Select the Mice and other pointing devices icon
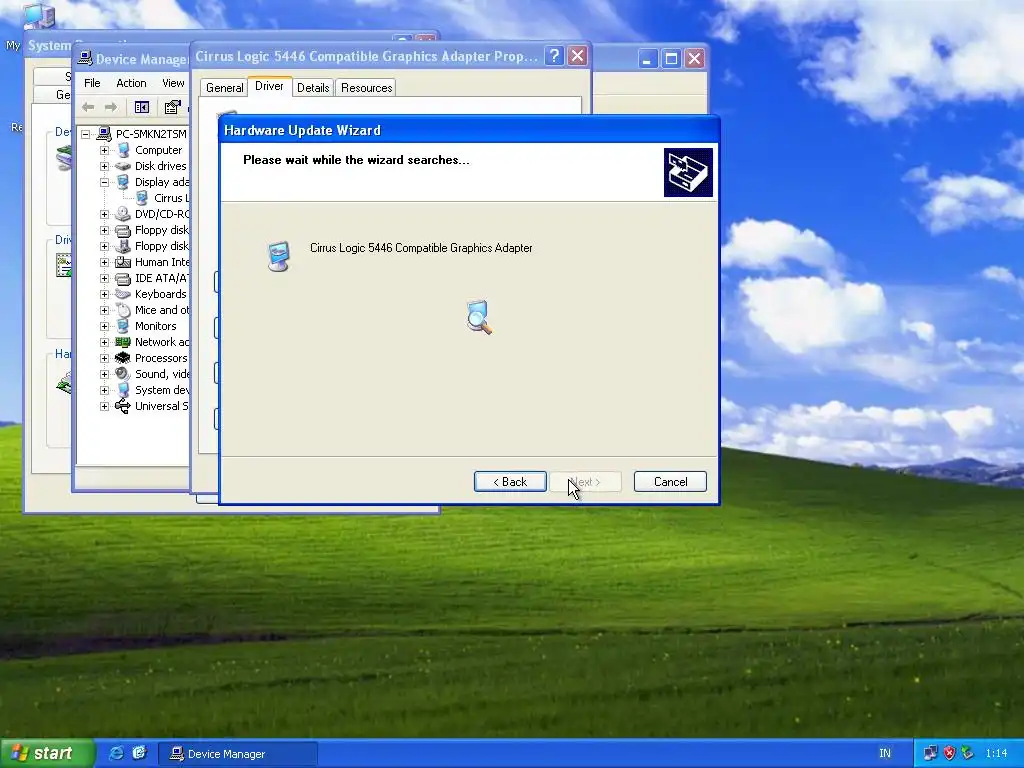This screenshot has width=1024, height=768. point(123,310)
